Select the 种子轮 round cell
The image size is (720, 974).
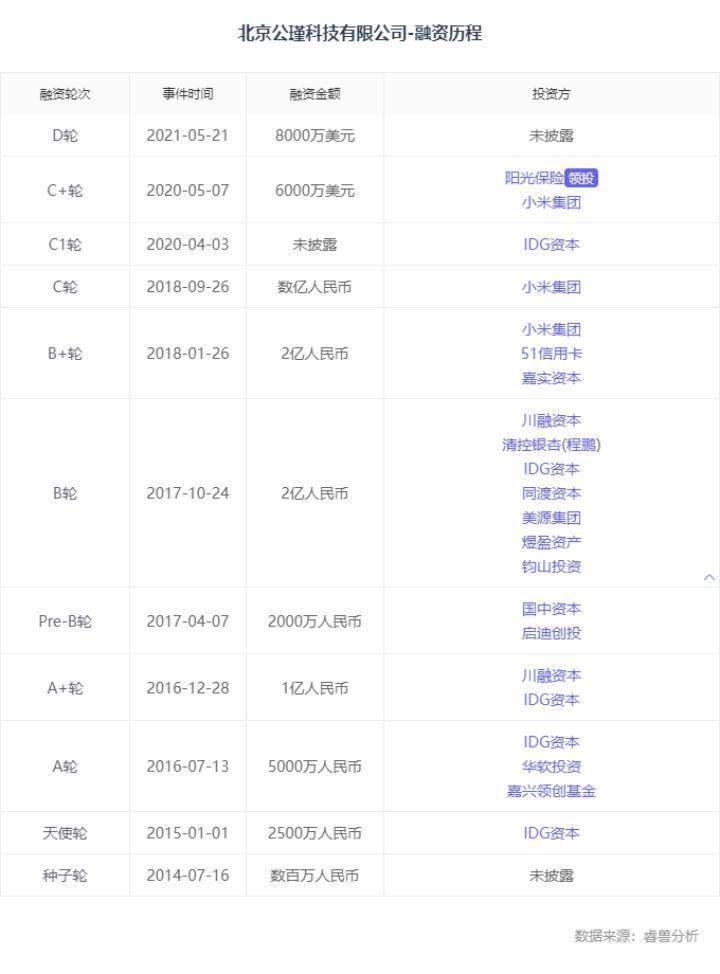tap(65, 875)
